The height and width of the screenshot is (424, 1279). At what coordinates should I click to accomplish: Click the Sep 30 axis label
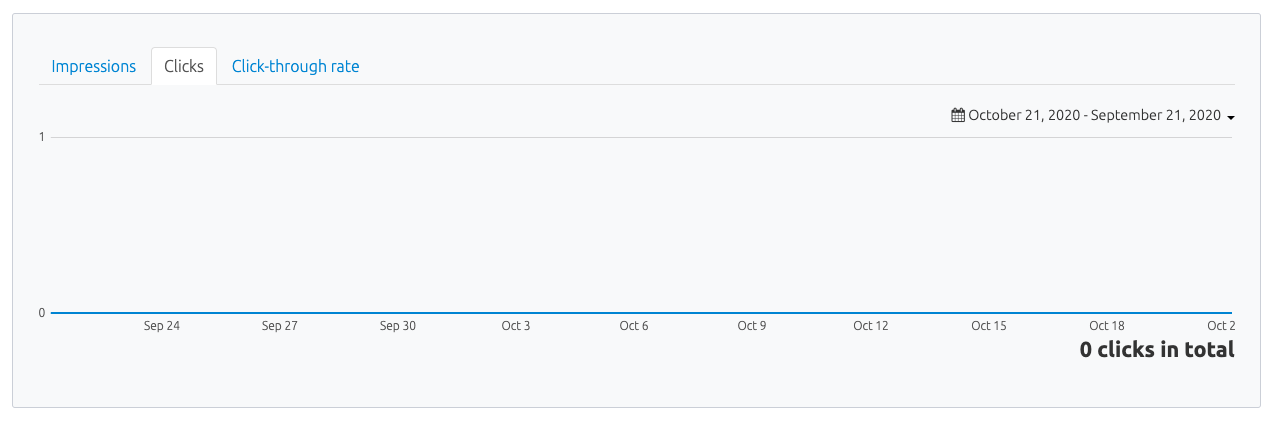pyautogui.click(x=398, y=326)
